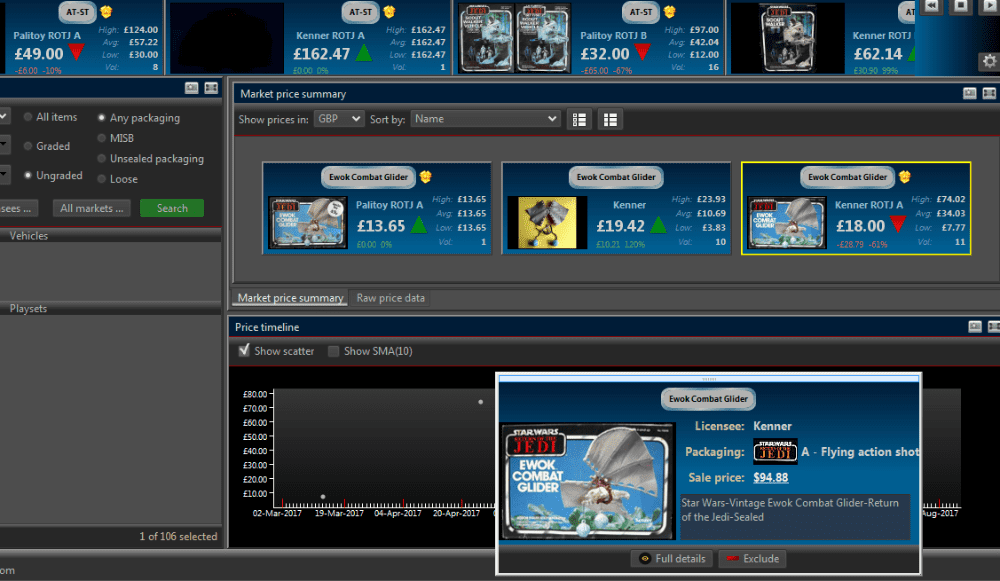Select the Ungraded radio button
Viewport: 1000px width, 581px height.
click(x=28, y=175)
